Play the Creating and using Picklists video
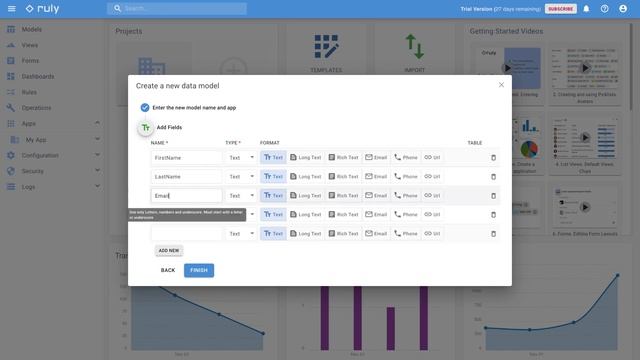Viewport: 640px width, 360px height. click(585, 68)
